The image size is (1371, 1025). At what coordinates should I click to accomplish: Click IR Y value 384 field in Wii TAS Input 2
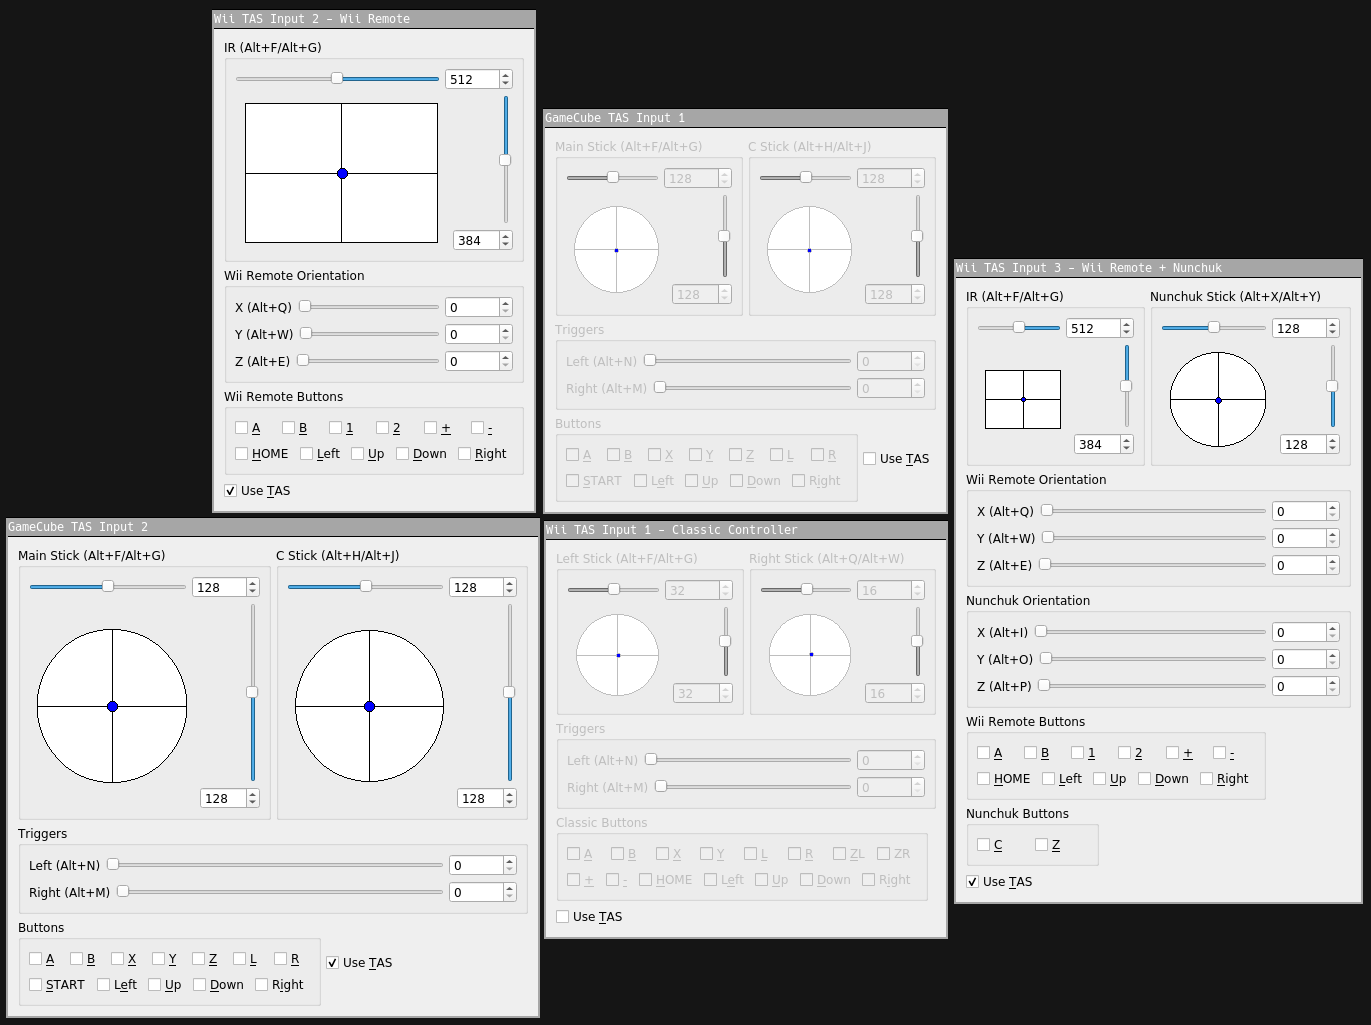(483, 240)
